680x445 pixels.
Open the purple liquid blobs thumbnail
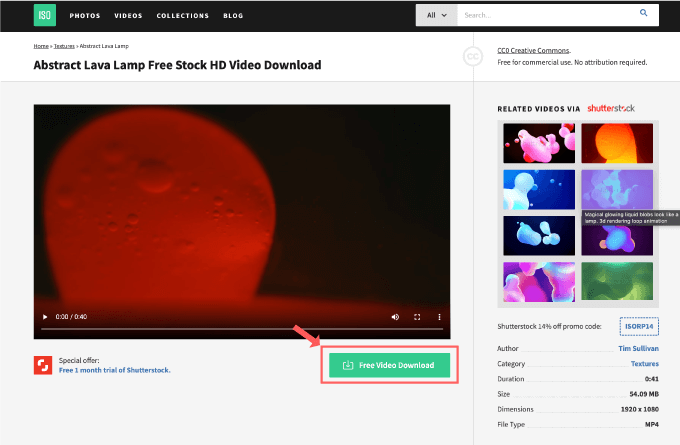coord(617,190)
